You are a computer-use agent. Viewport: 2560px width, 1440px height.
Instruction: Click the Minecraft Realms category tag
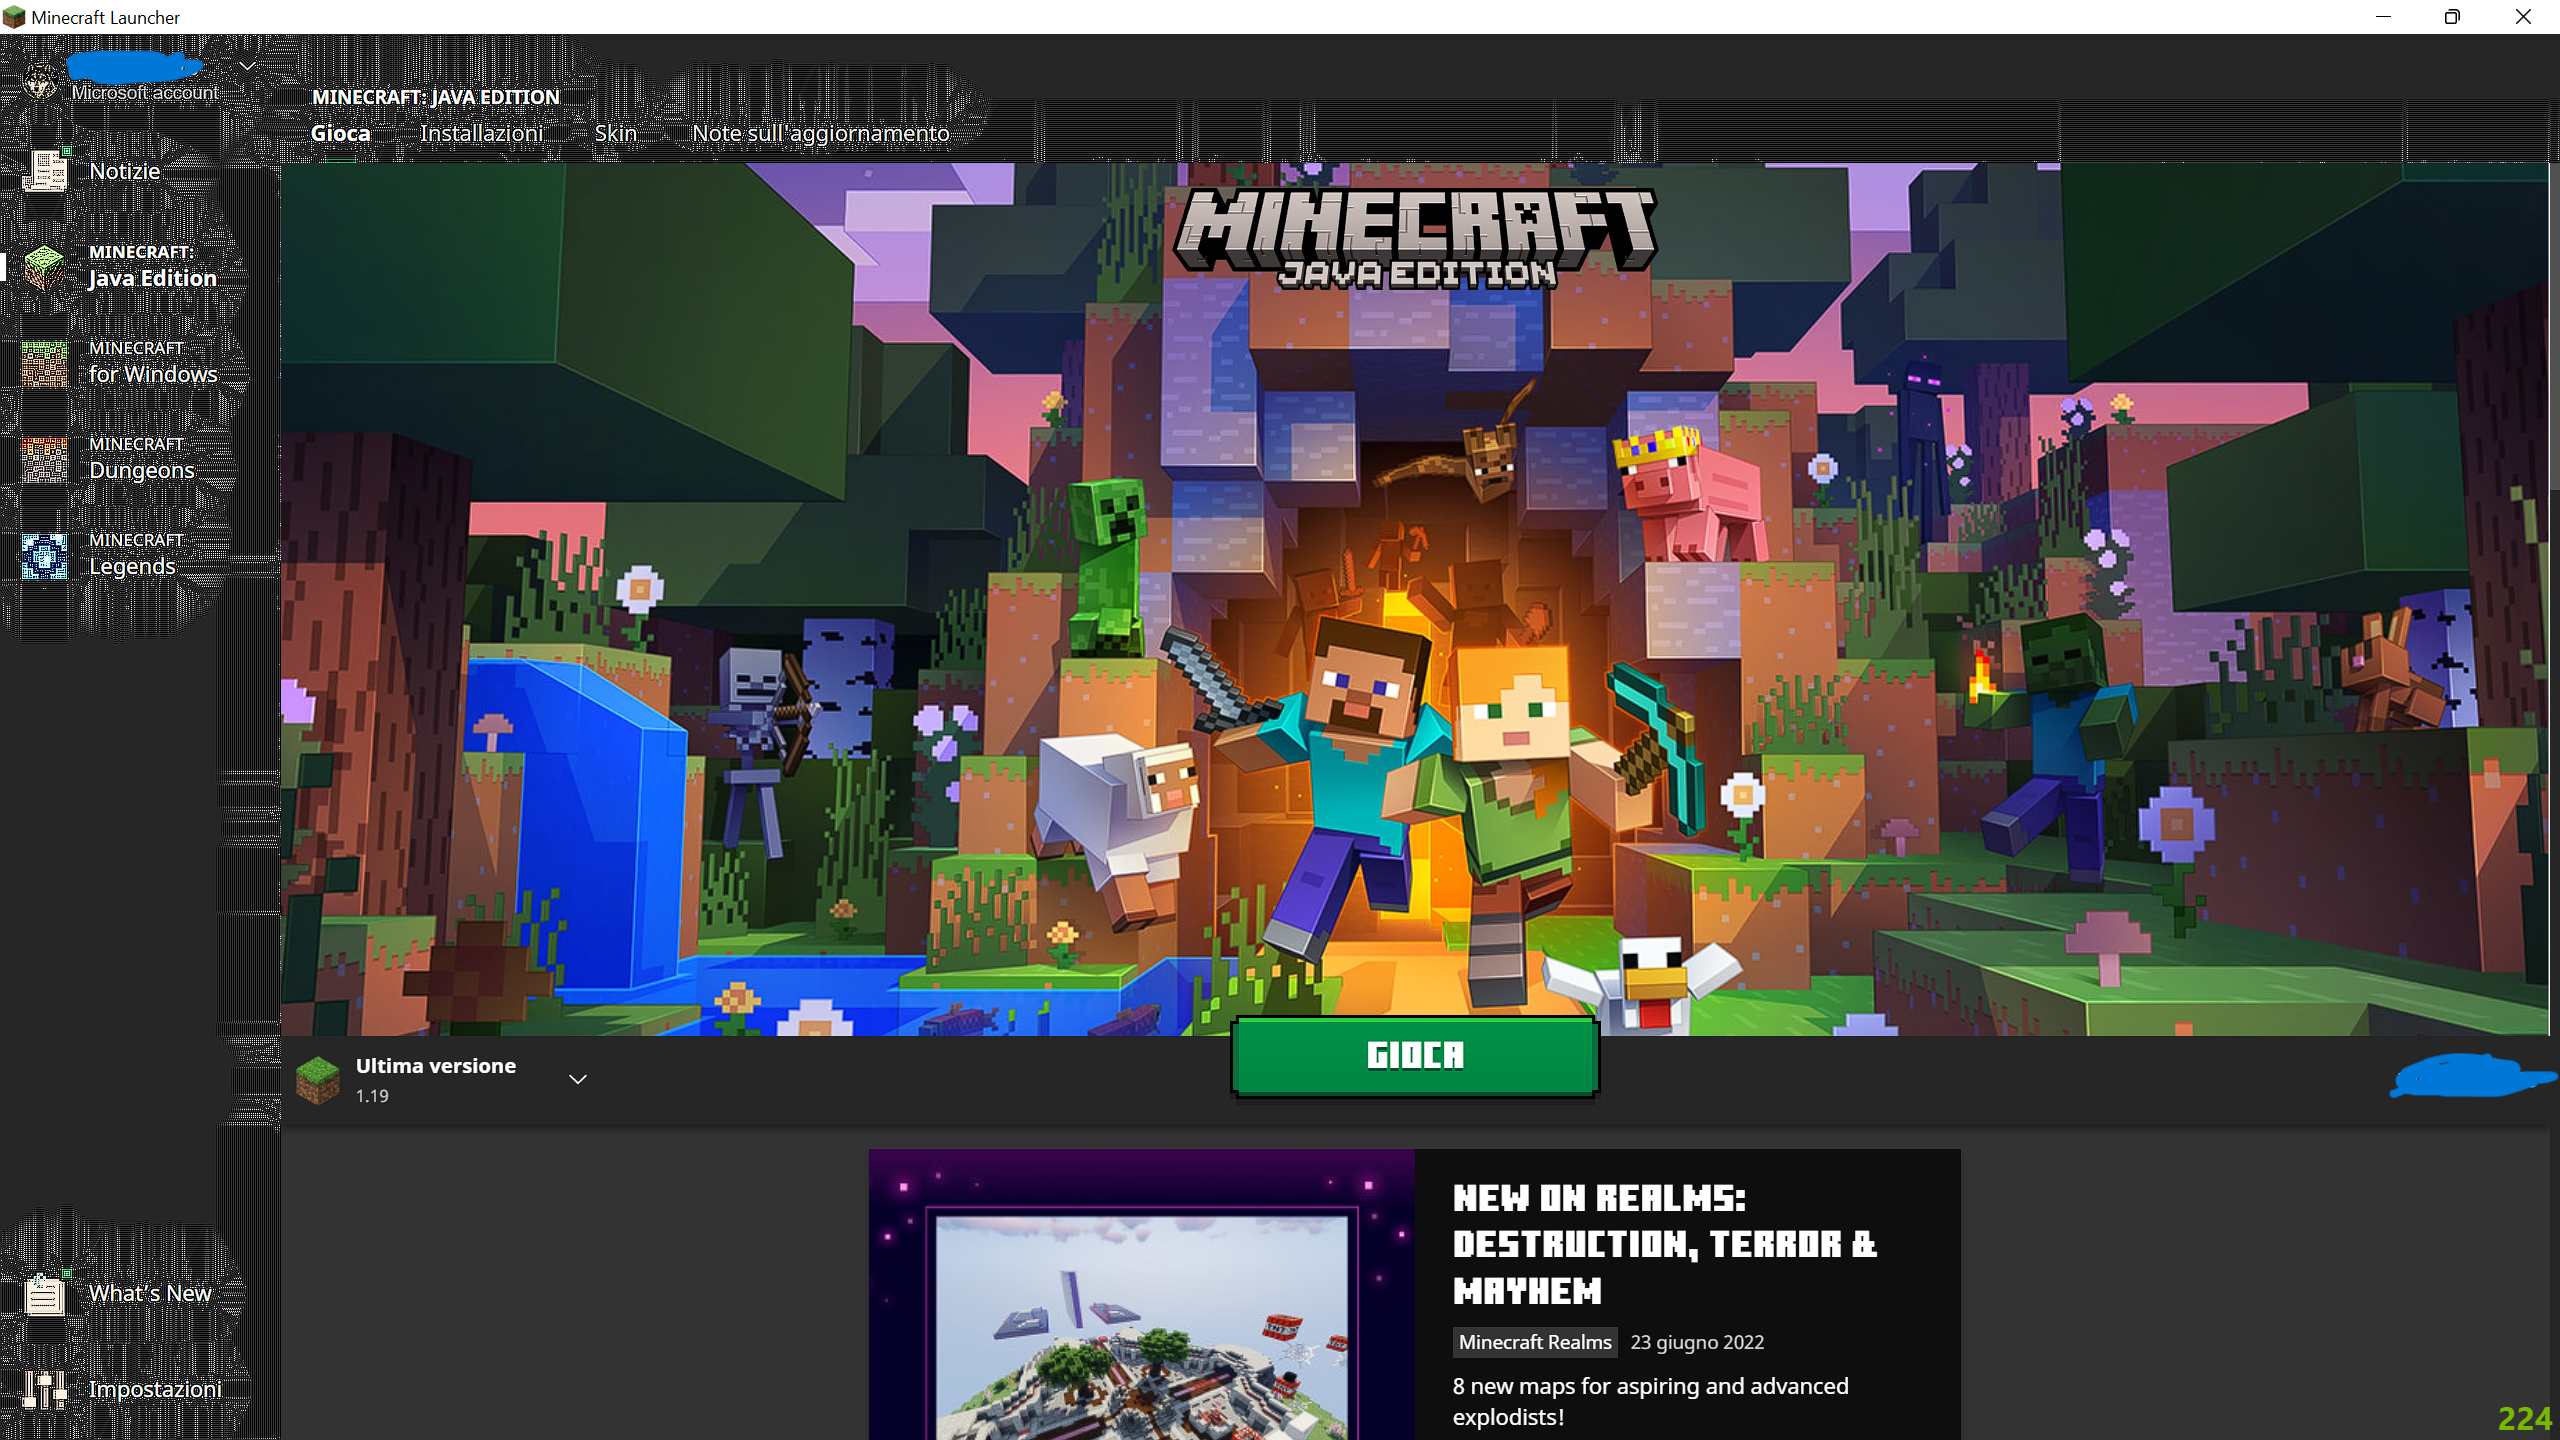[x=1534, y=1342]
